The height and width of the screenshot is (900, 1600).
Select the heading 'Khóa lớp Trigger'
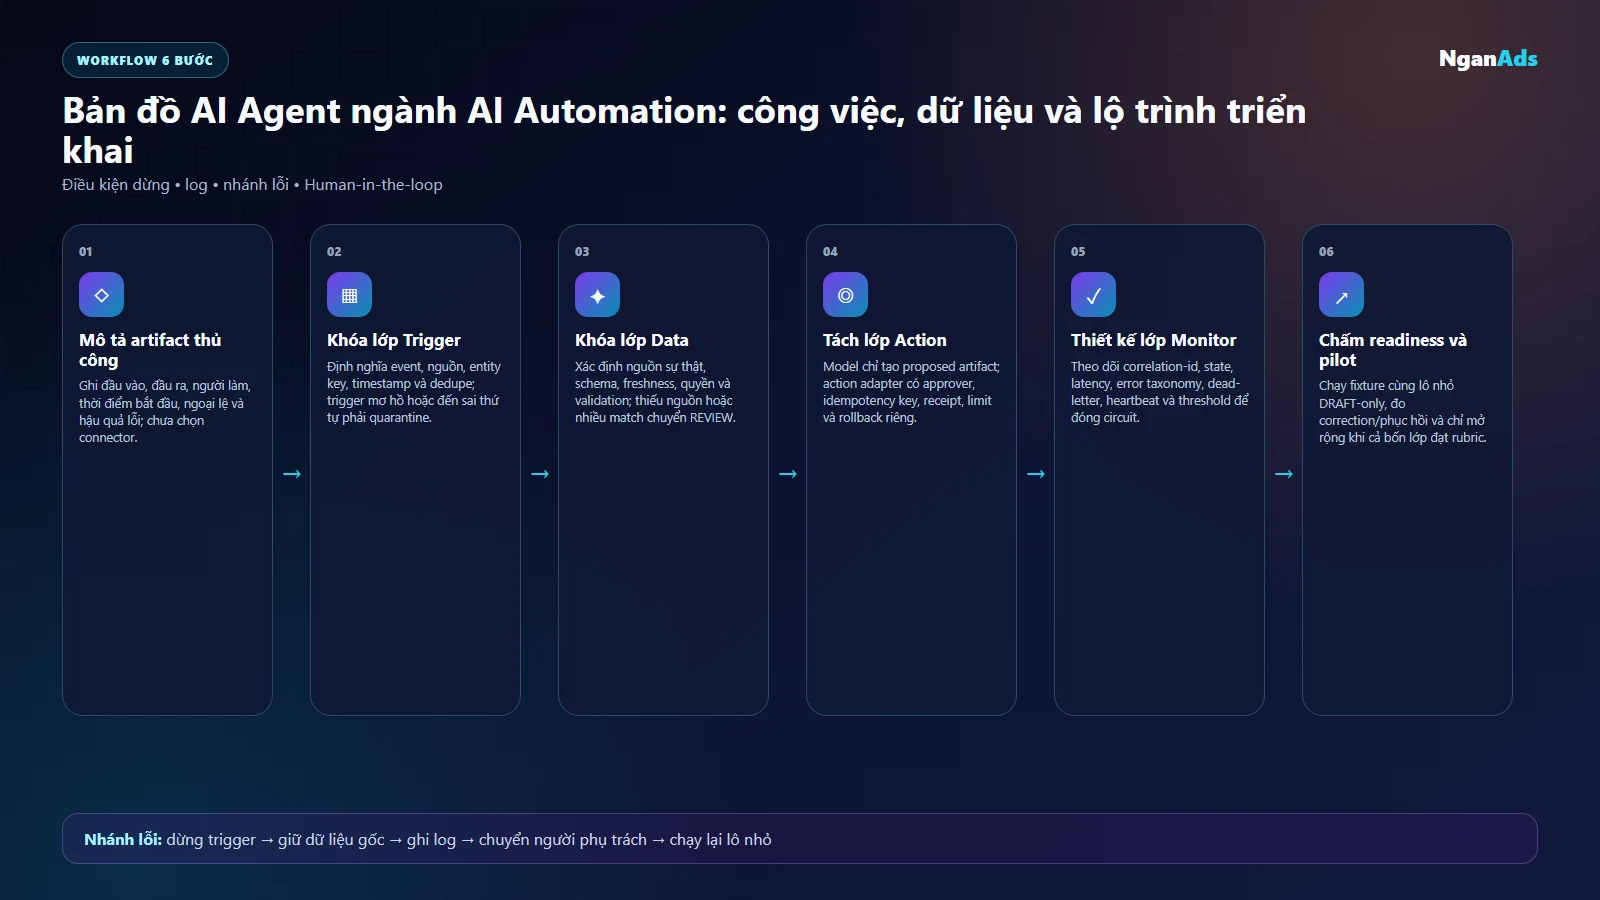tap(394, 340)
